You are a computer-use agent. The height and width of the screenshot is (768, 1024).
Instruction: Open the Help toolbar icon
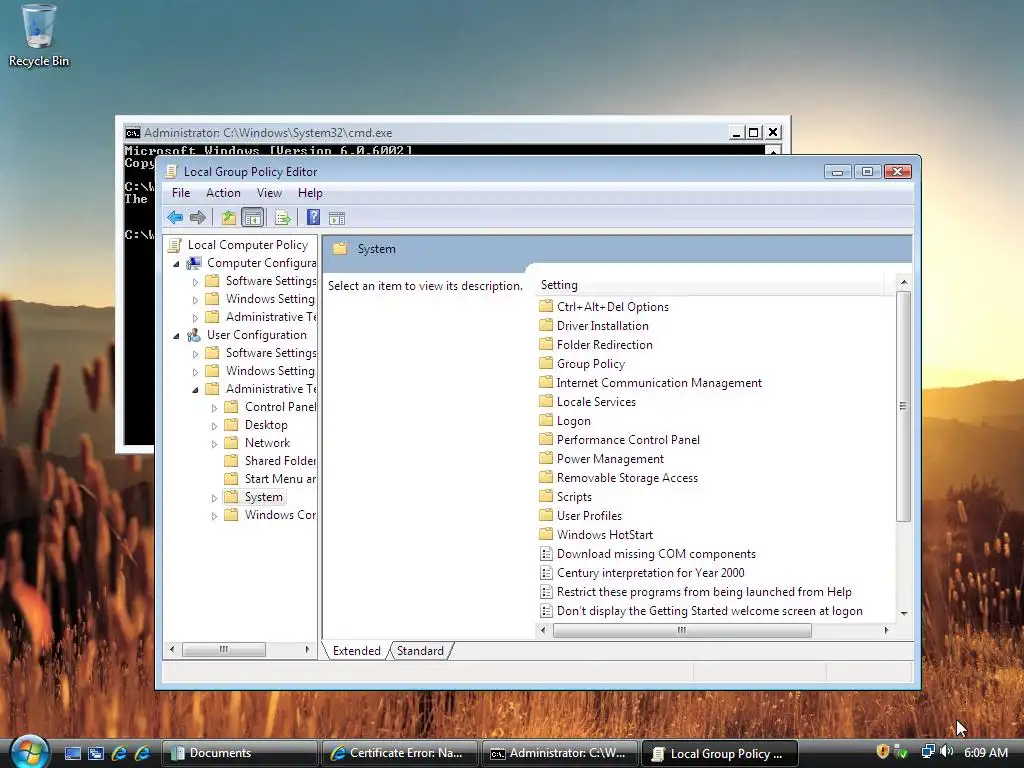pos(313,217)
